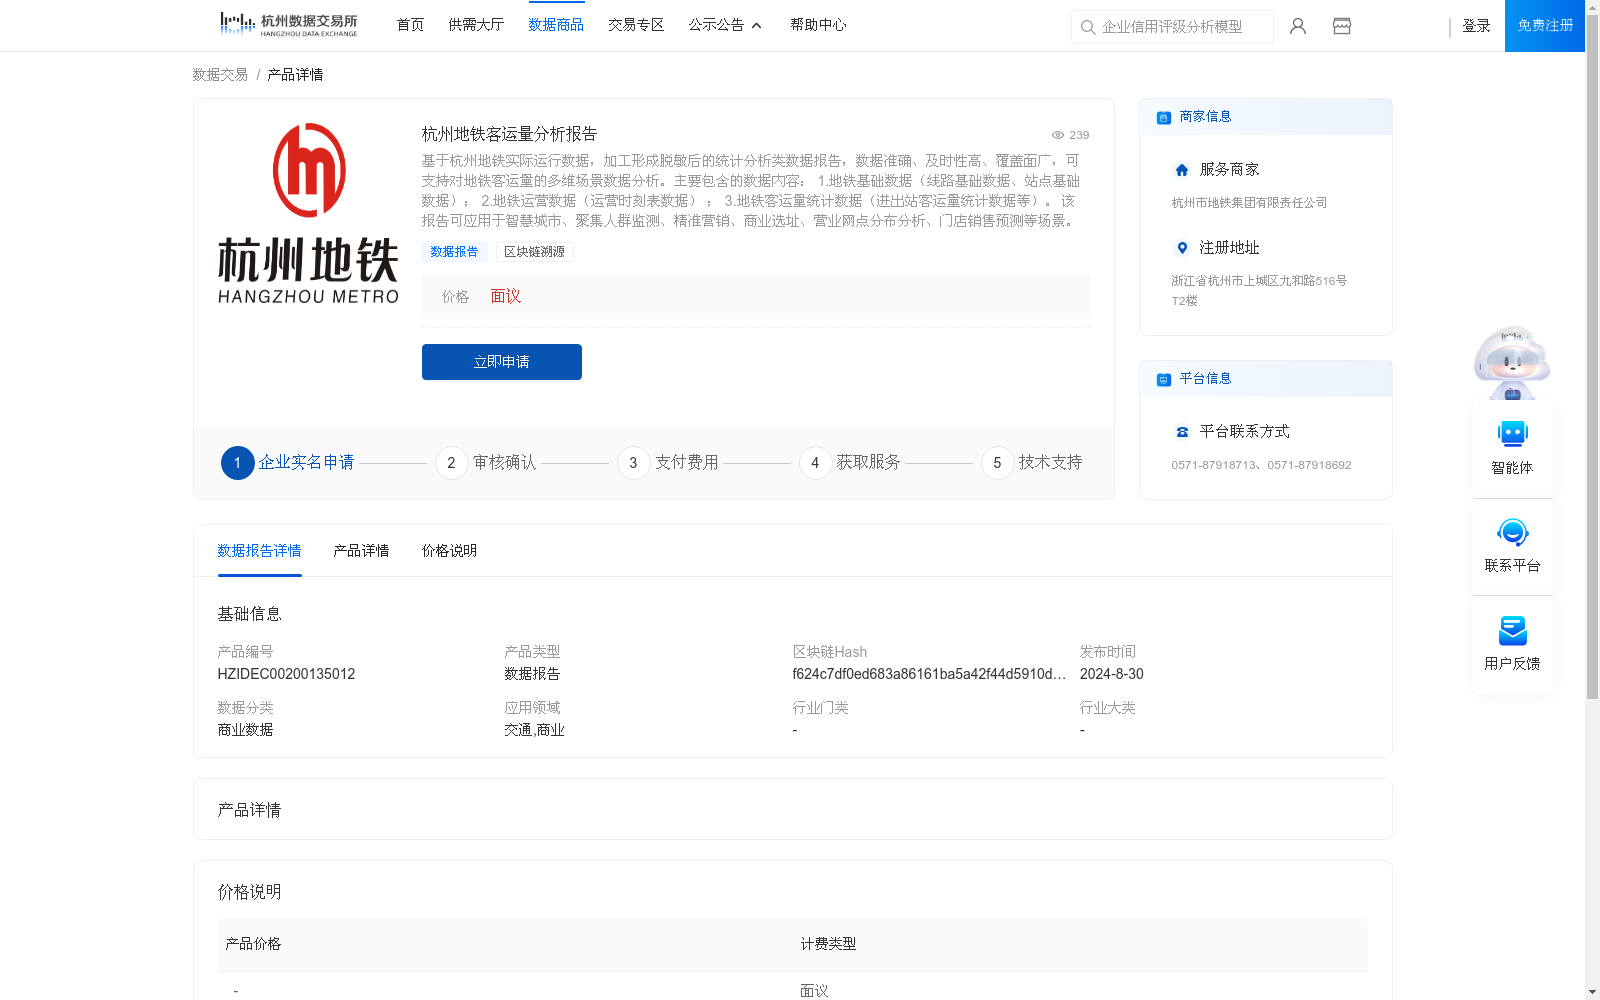Expand the 公示公告 dropdown menu
The height and width of the screenshot is (1000, 1600).
click(725, 25)
